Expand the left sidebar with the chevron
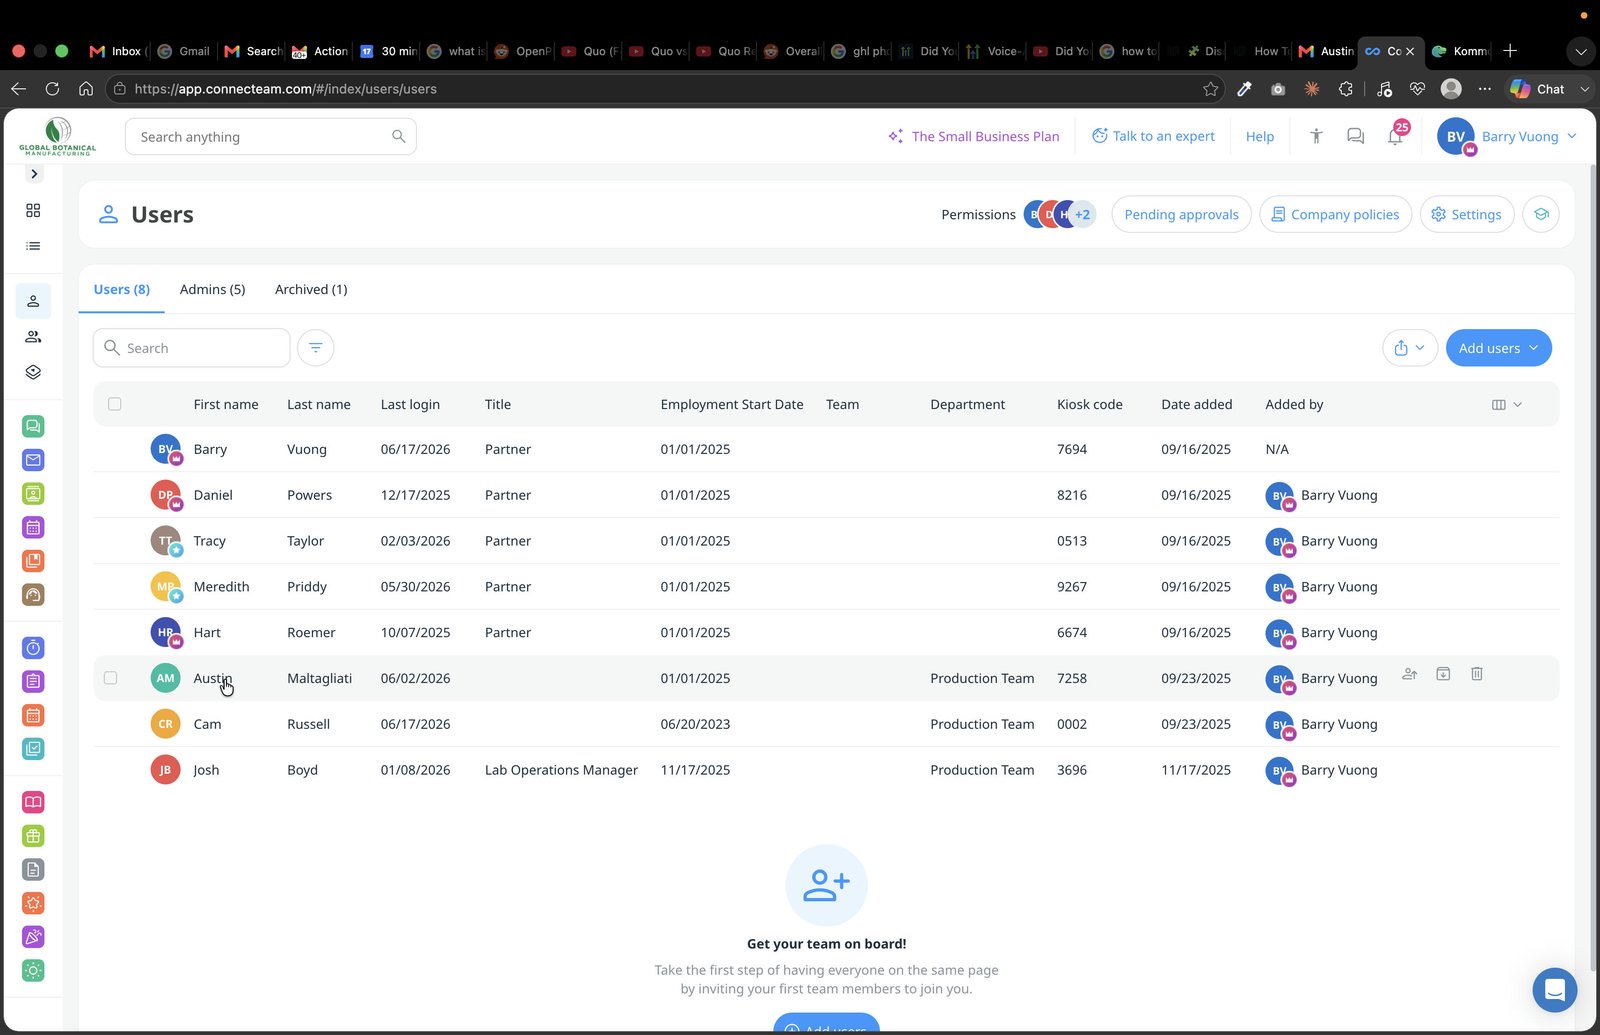Viewport: 1600px width, 1035px height. point(34,174)
